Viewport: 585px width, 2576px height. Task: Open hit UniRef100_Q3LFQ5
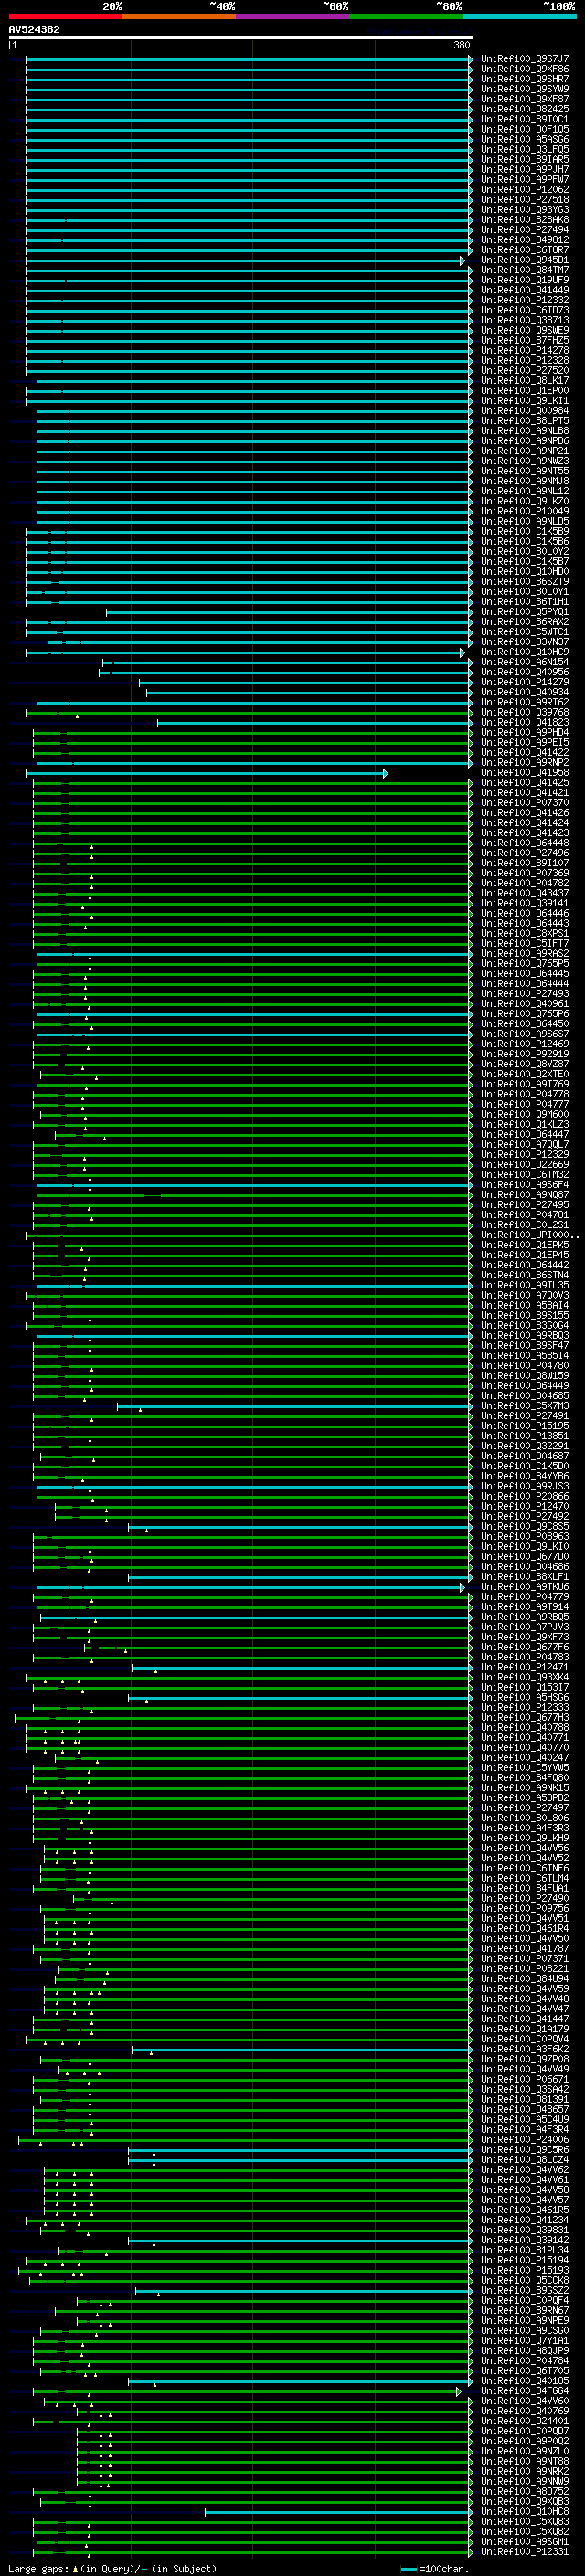pyautogui.click(x=525, y=149)
